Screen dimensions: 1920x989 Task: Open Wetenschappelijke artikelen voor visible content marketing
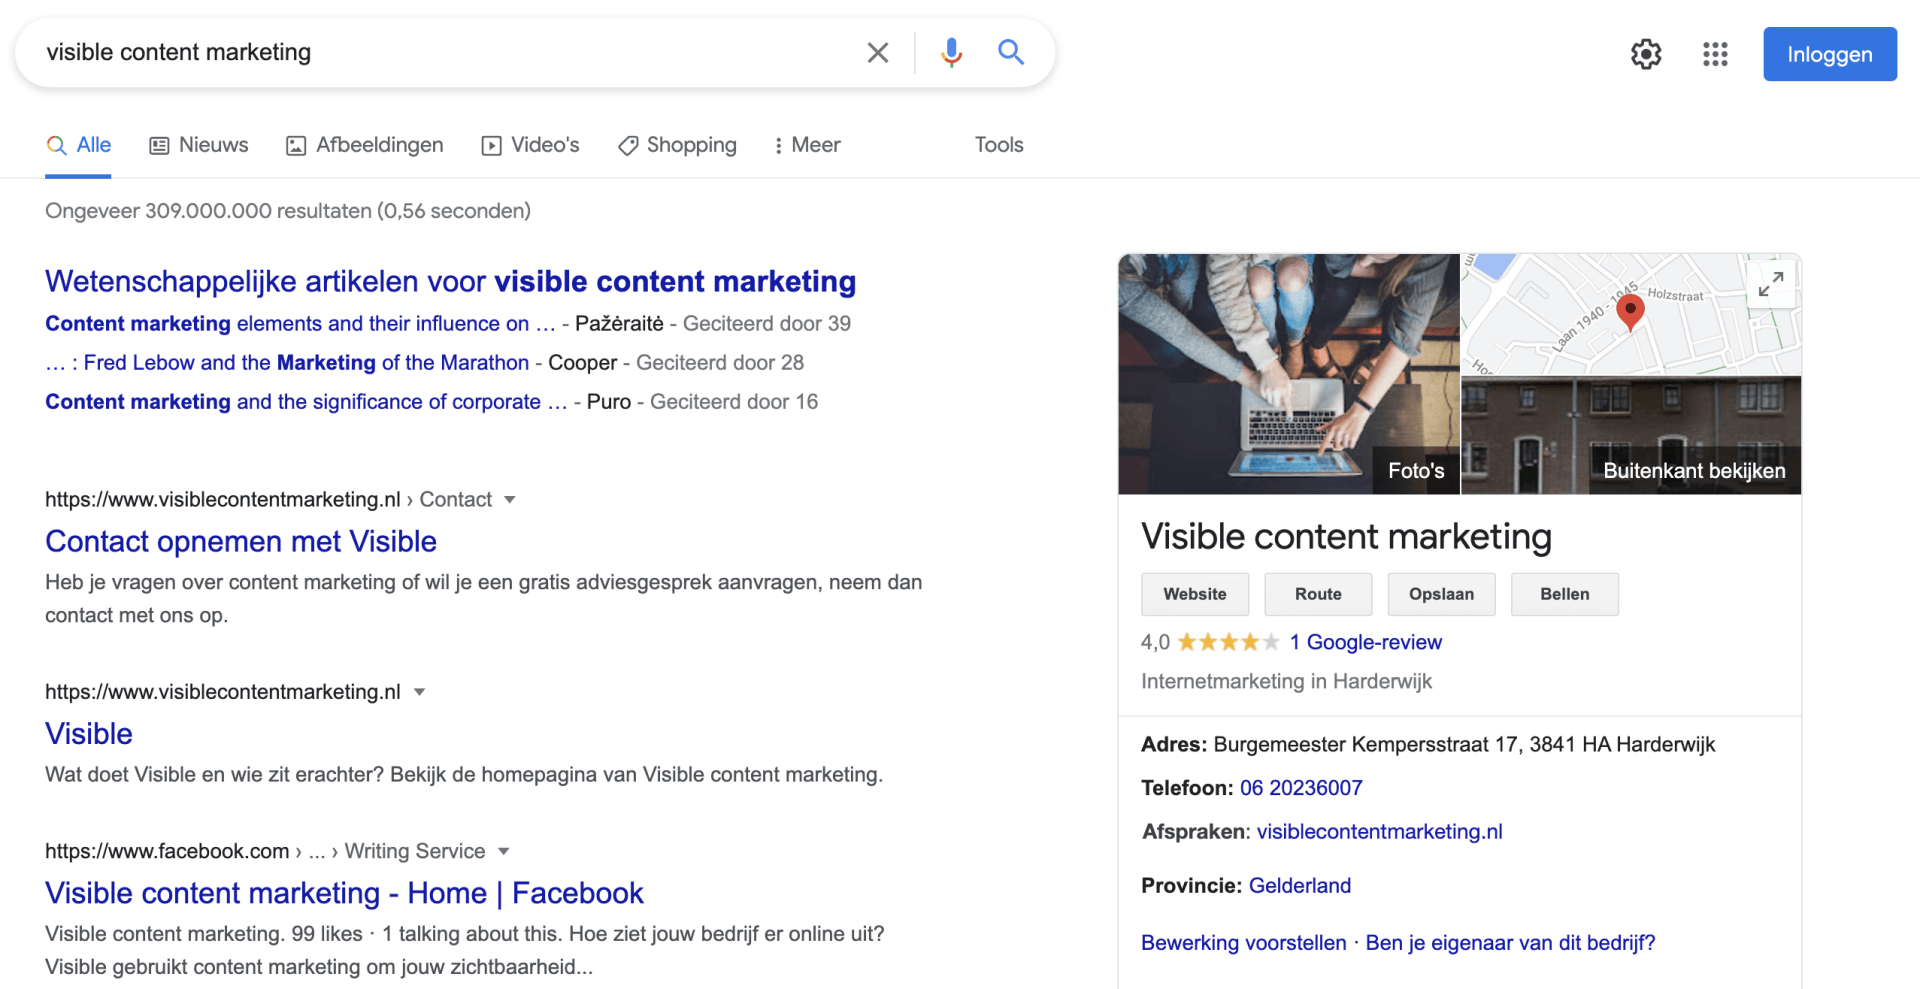pos(450,281)
